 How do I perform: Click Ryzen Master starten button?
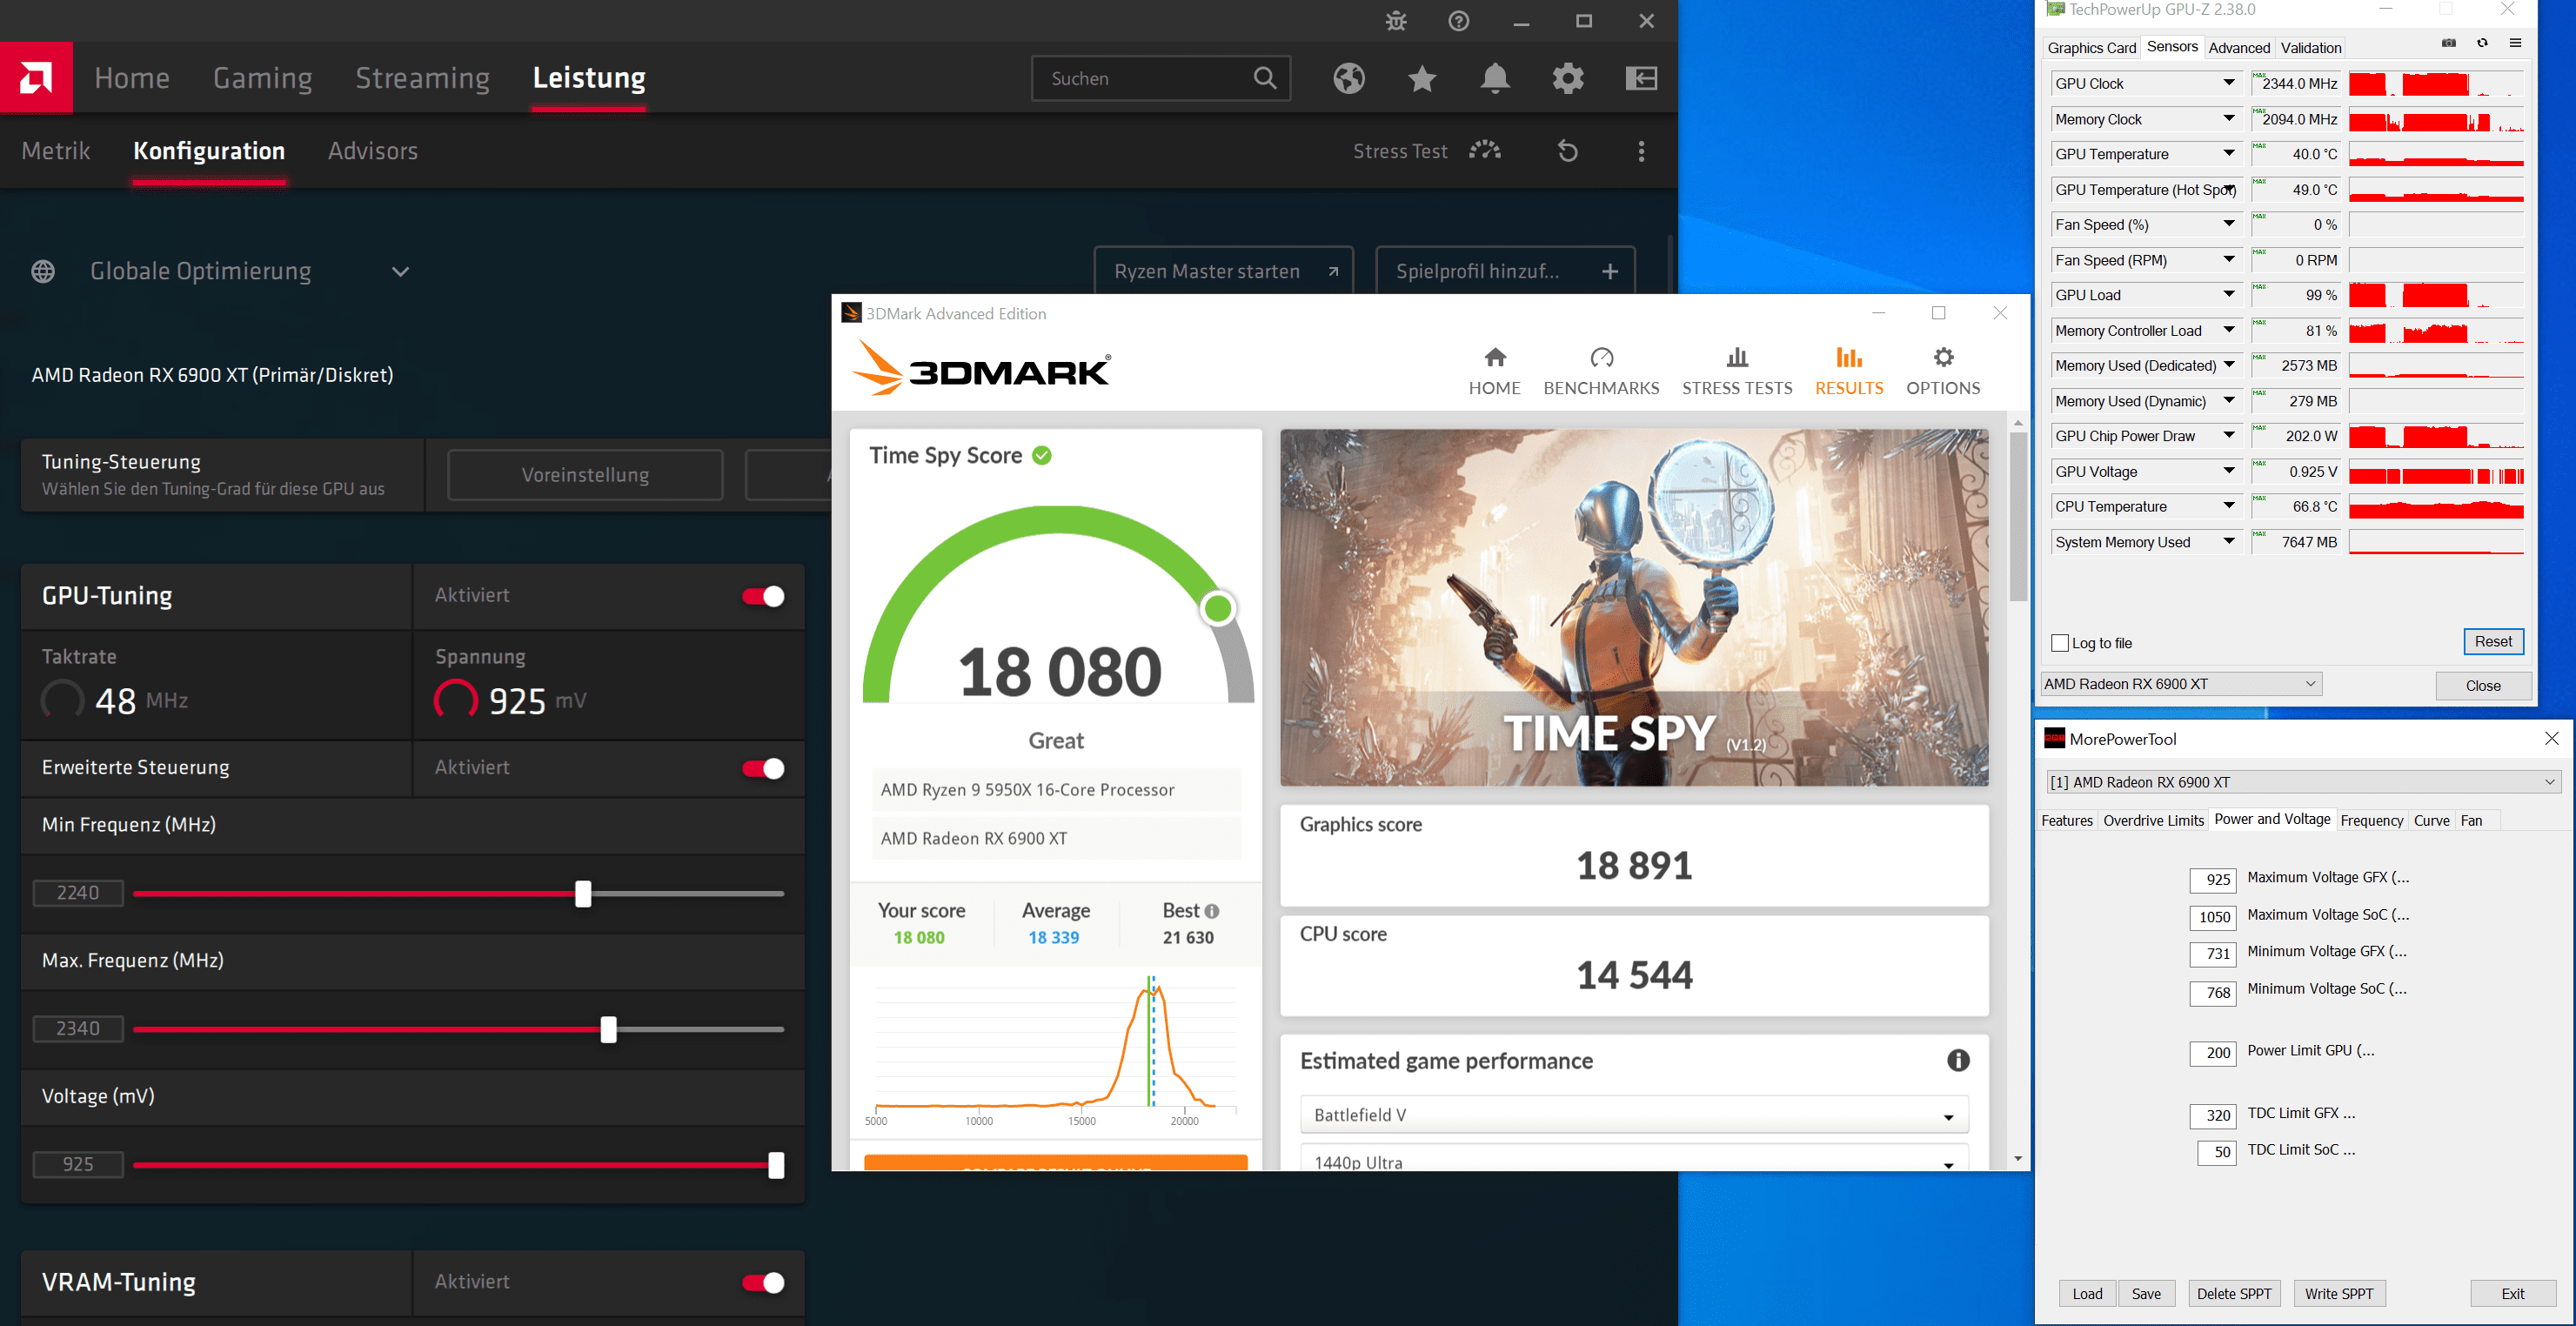pyautogui.click(x=1223, y=271)
